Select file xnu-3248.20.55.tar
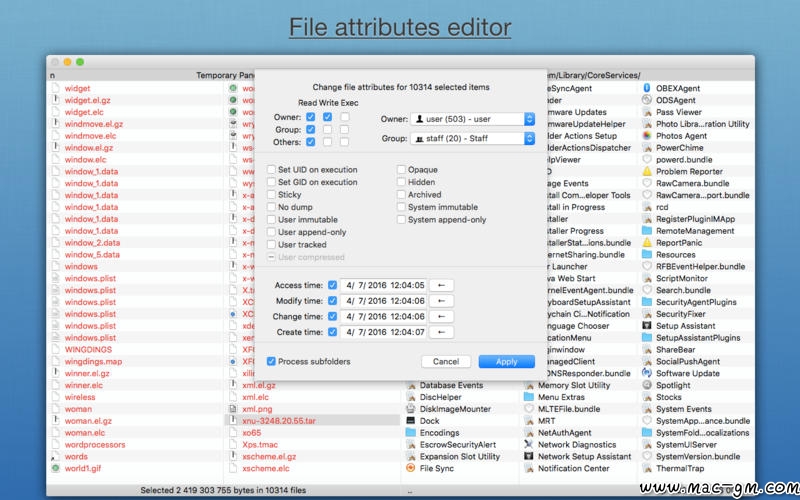800x500 pixels. 279,420
